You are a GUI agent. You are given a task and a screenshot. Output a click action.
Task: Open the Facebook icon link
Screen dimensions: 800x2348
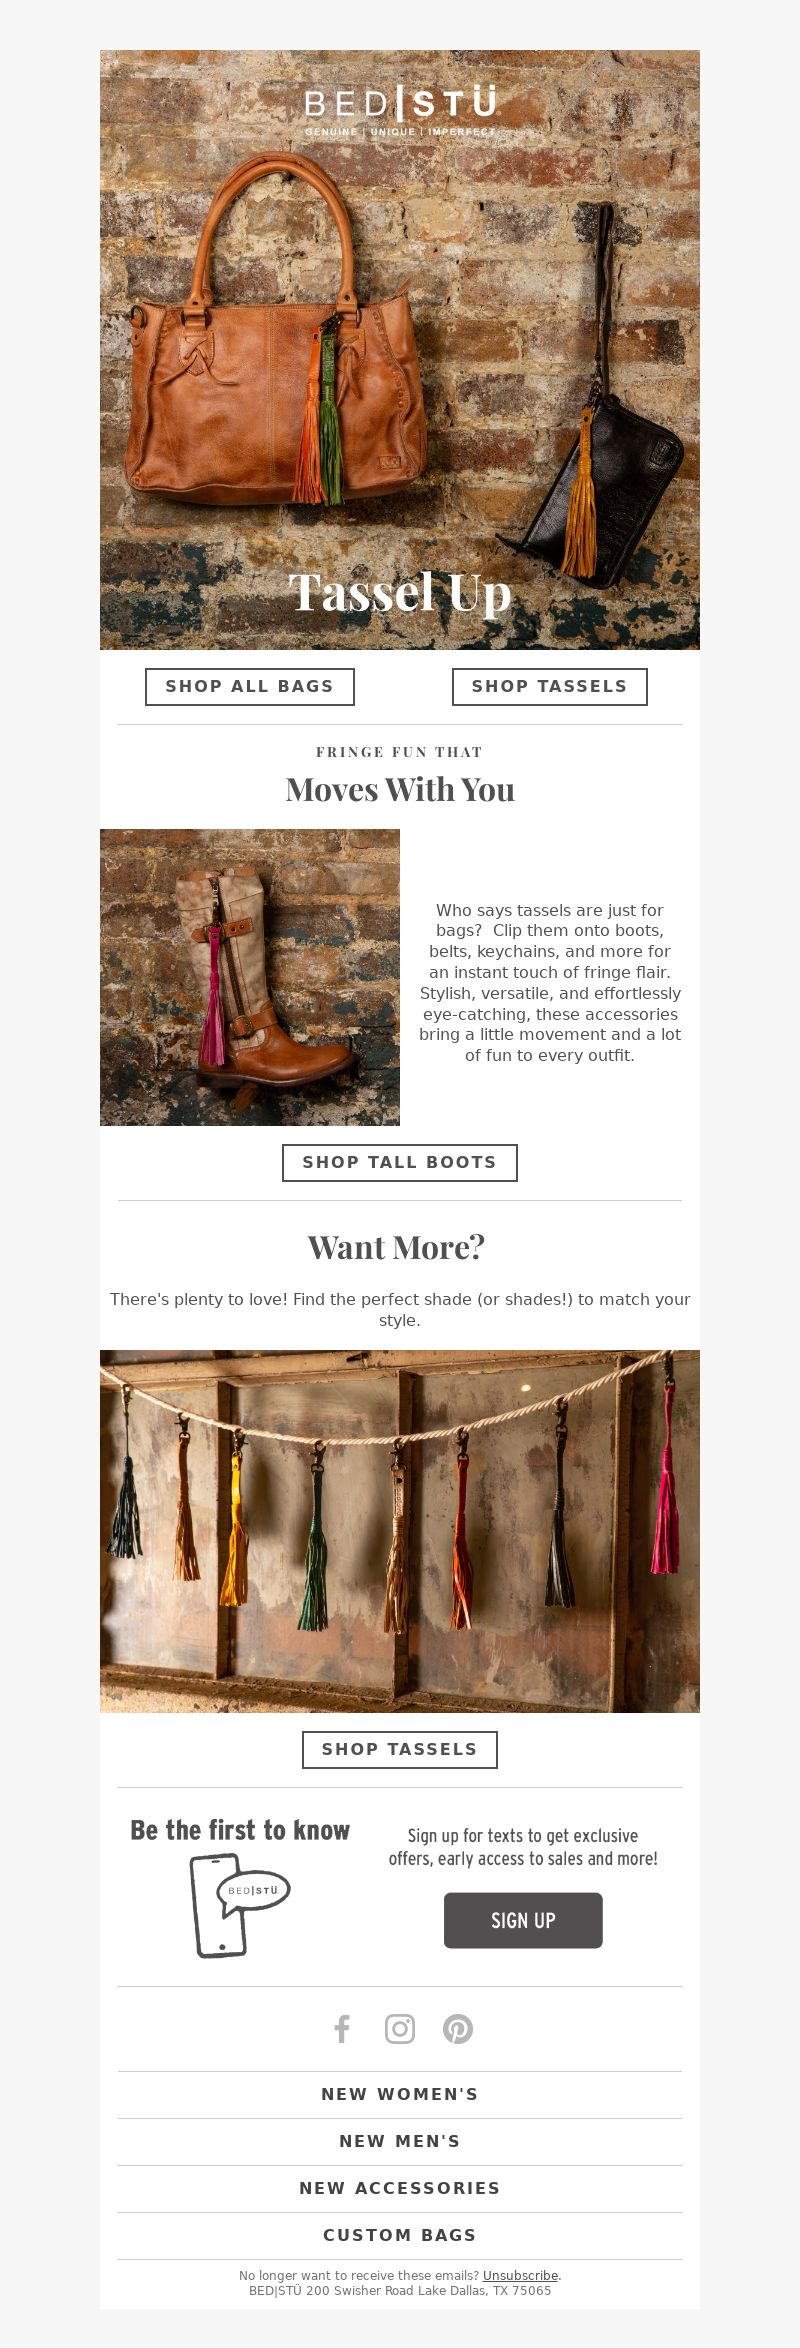[x=342, y=2029]
